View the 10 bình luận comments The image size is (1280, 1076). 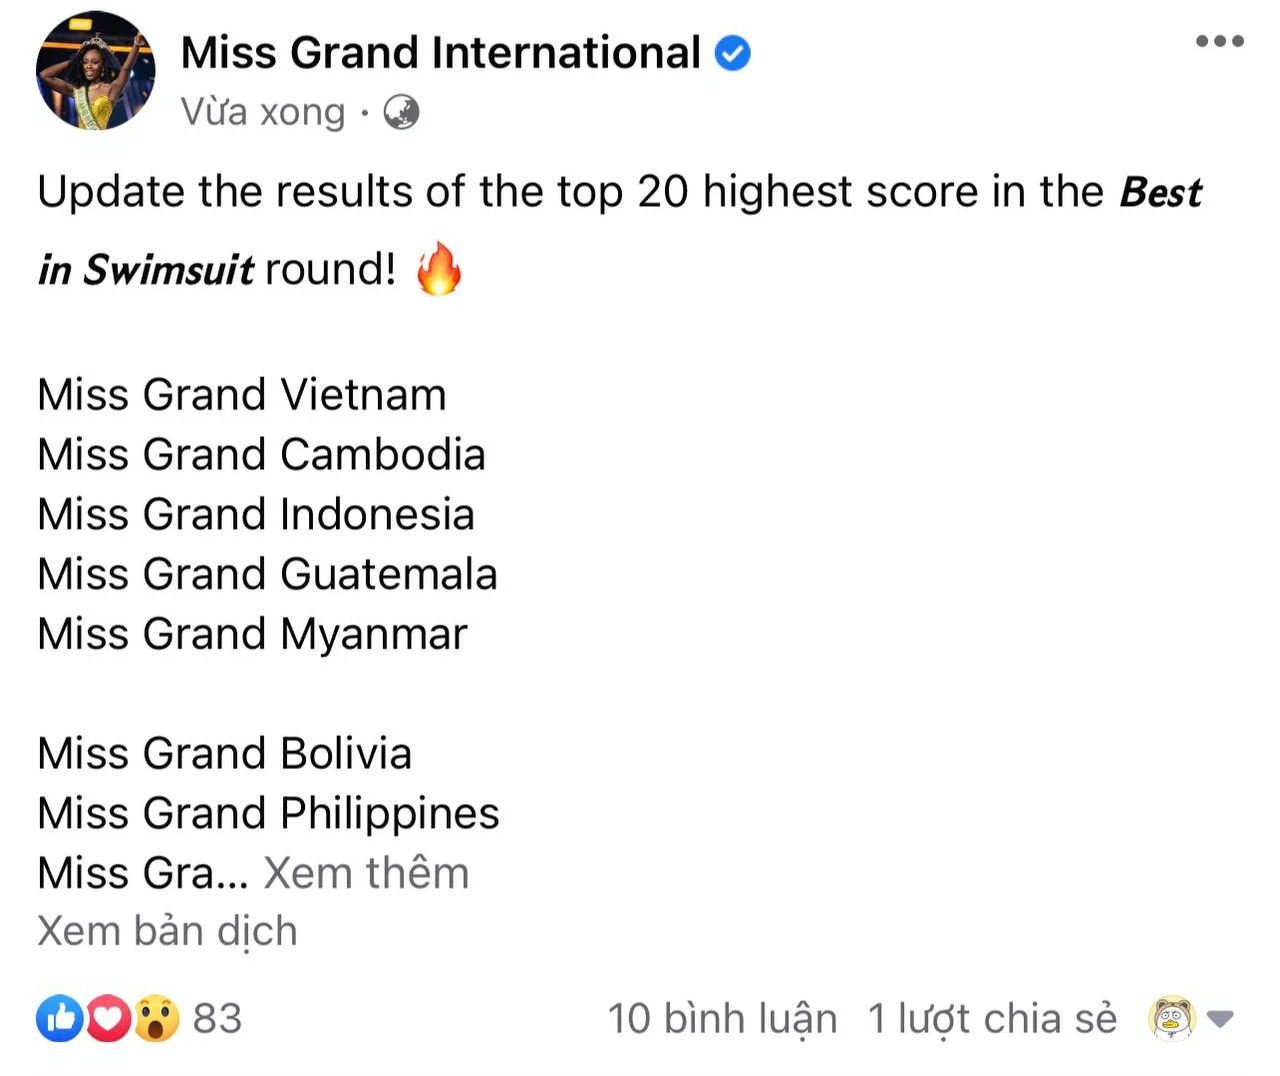pyautogui.click(x=722, y=1019)
